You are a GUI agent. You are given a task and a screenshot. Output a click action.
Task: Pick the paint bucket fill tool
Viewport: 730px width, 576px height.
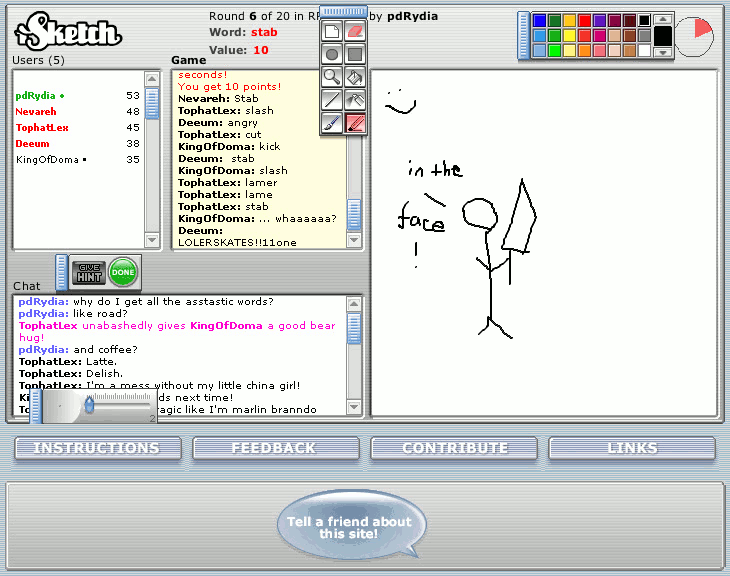[x=355, y=77]
